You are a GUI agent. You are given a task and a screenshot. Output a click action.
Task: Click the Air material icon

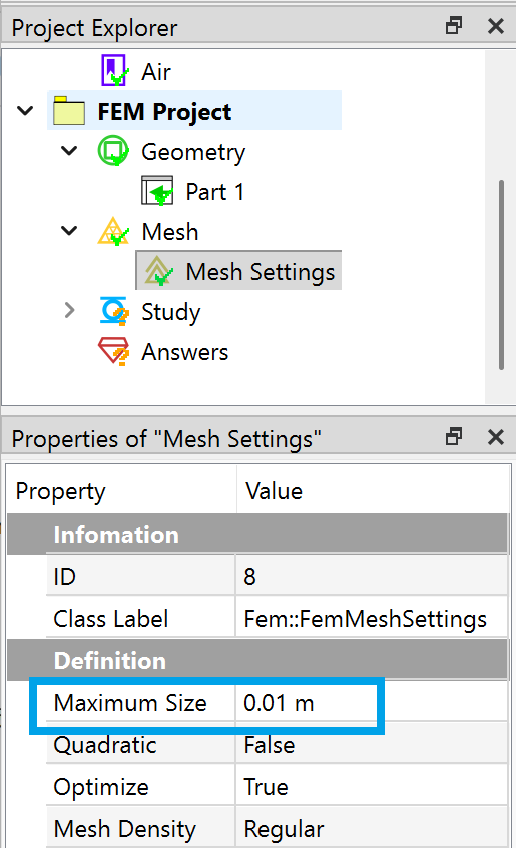(114, 71)
